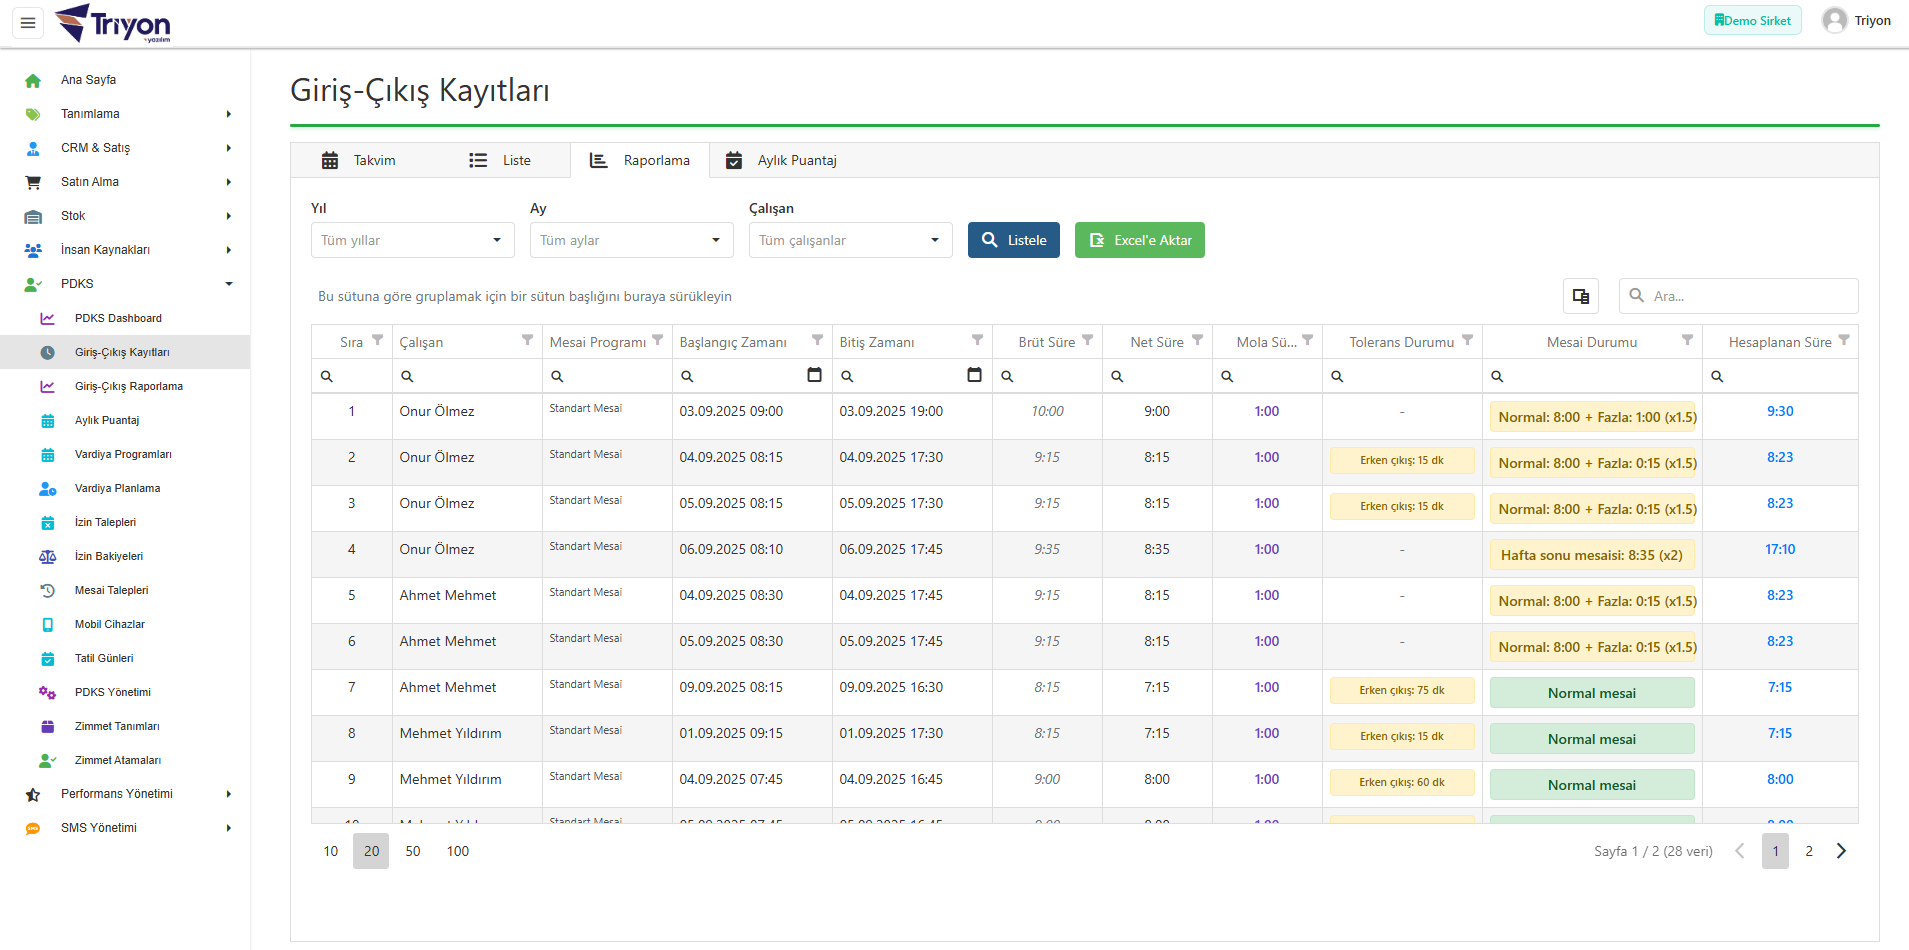Image resolution: width=1909 pixels, height=950 pixels.
Task: Set page size to 50 rows
Action: point(413,851)
